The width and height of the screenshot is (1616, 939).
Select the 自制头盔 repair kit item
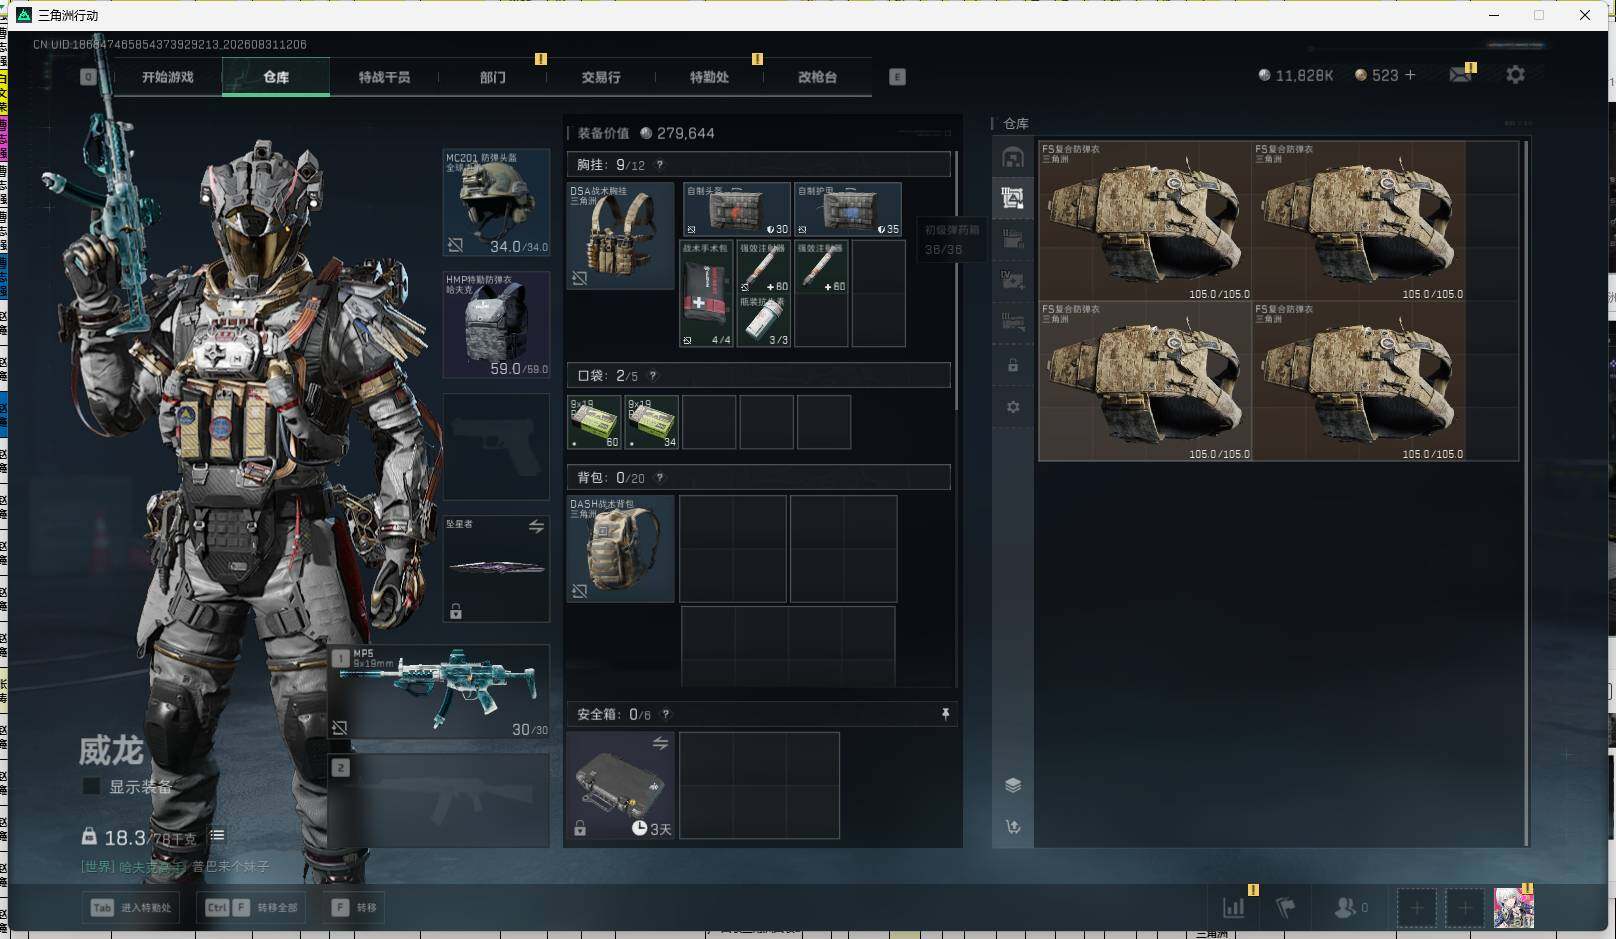(737, 209)
